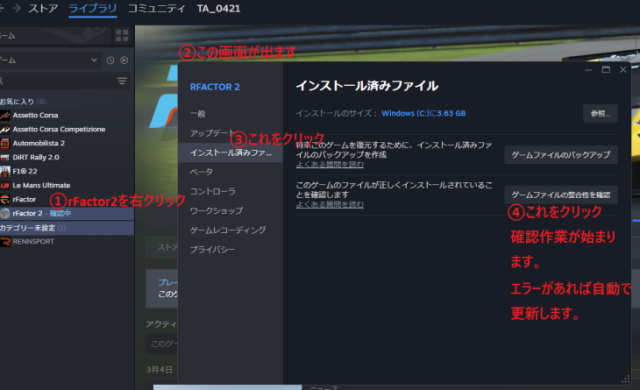Select the ベータ properties tab
The width and height of the screenshot is (640, 390).
tap(230, 172)
